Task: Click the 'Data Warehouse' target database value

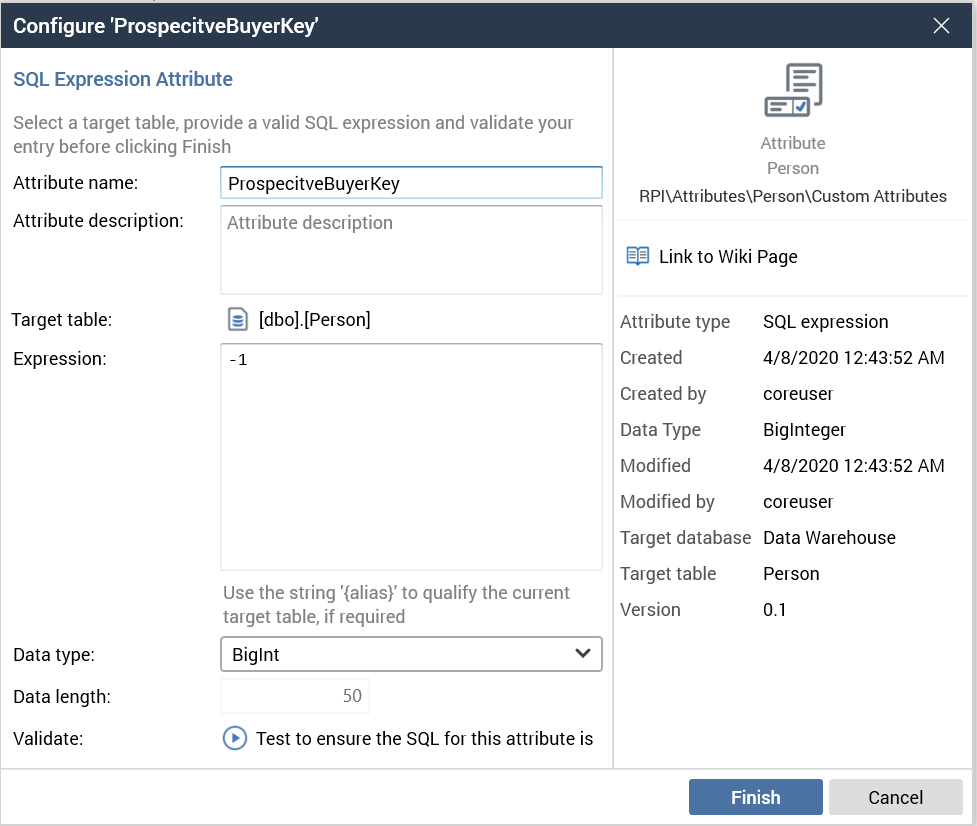Action: [x=829, y=538]
